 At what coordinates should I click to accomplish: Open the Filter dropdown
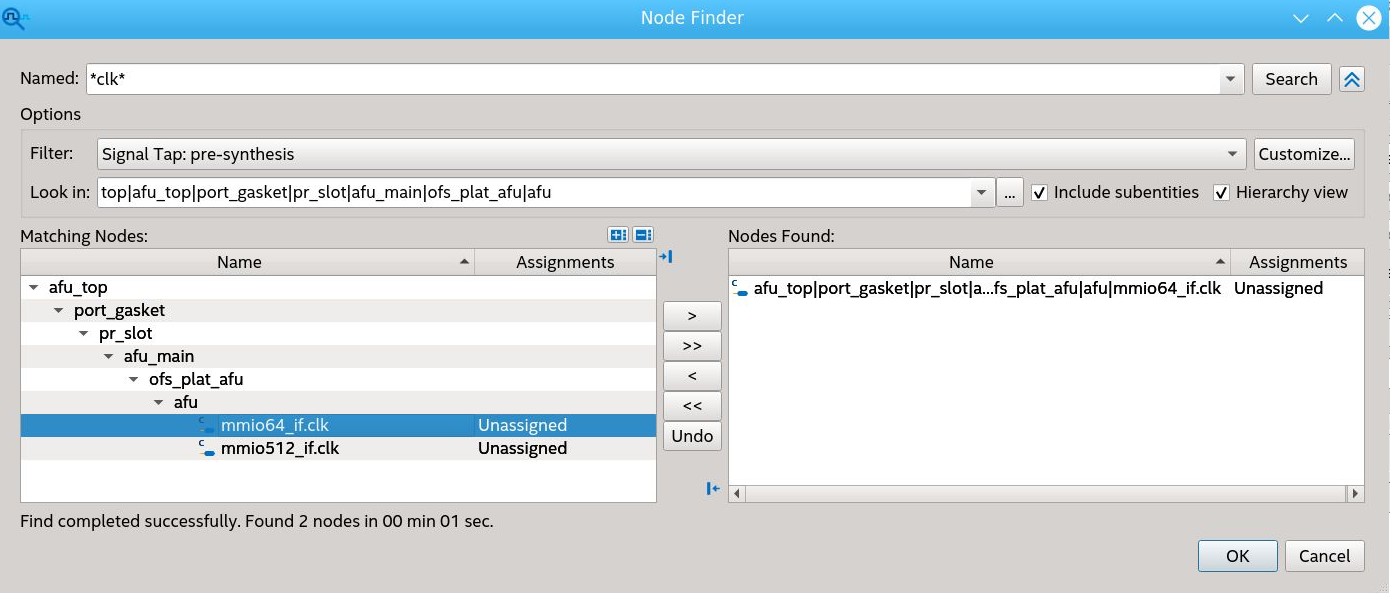coord(1231,154)
